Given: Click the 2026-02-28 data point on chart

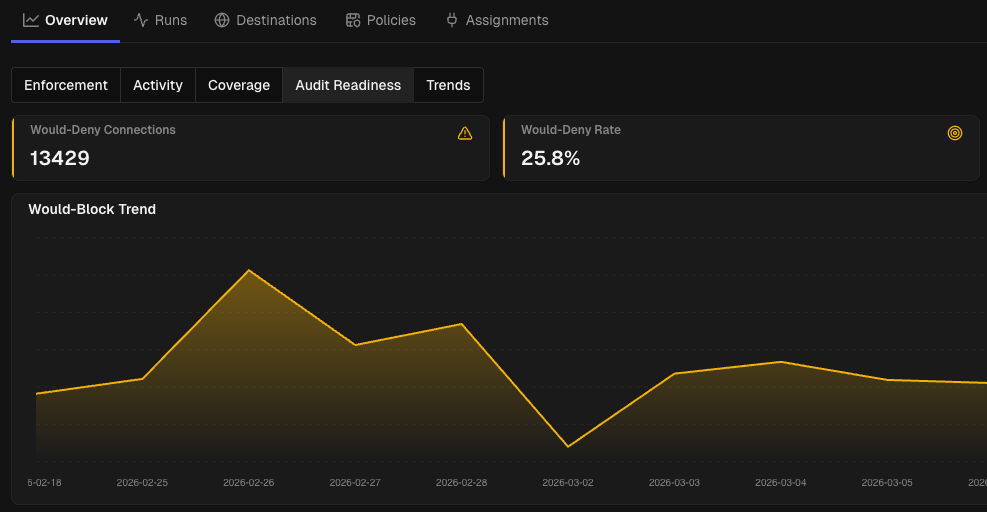Looking at the screenshot, I should tap(461, 324).
